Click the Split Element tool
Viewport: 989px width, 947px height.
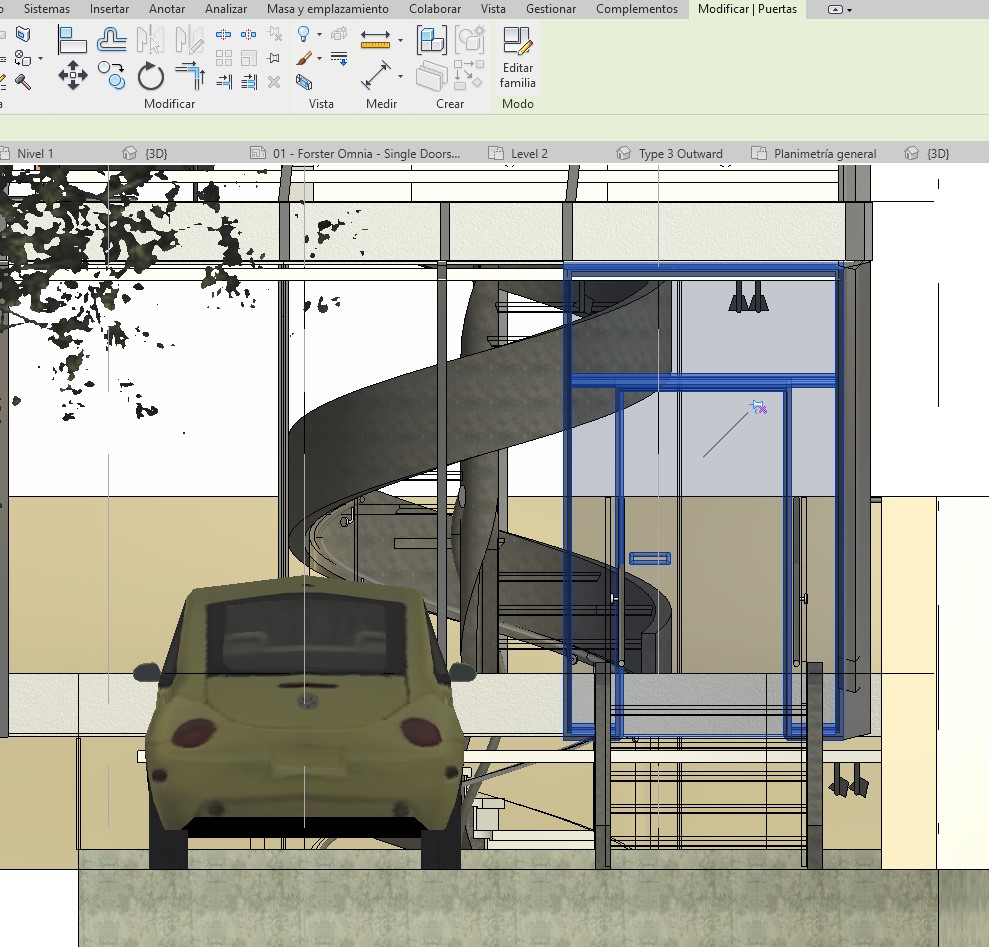(224, 35)
